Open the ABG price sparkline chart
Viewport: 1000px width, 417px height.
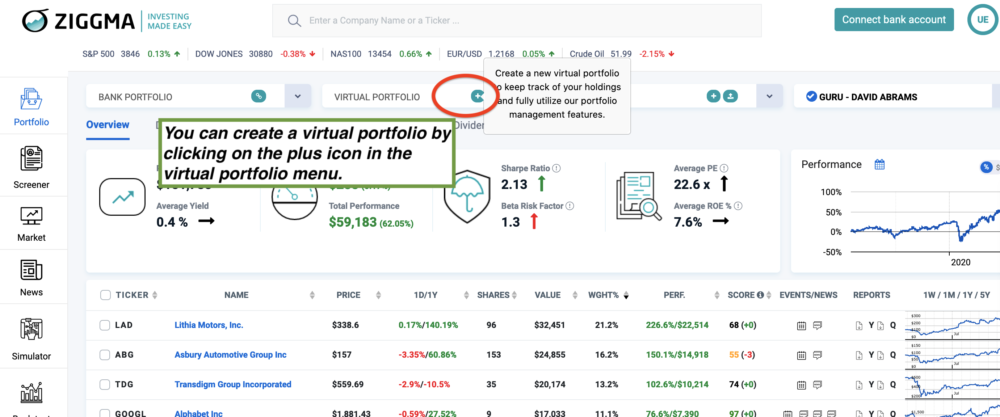coord(952,355)
